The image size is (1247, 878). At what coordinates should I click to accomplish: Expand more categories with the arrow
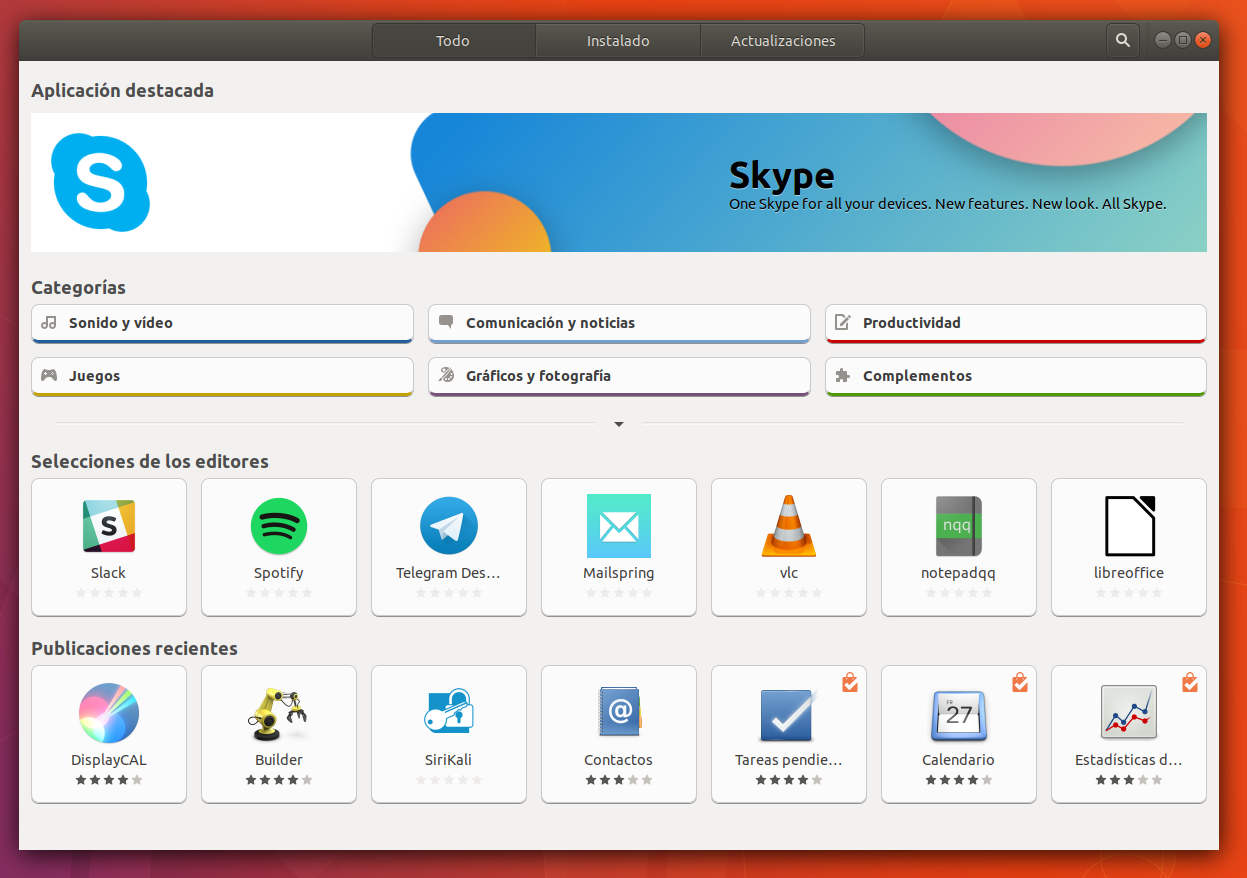[619, 424]
